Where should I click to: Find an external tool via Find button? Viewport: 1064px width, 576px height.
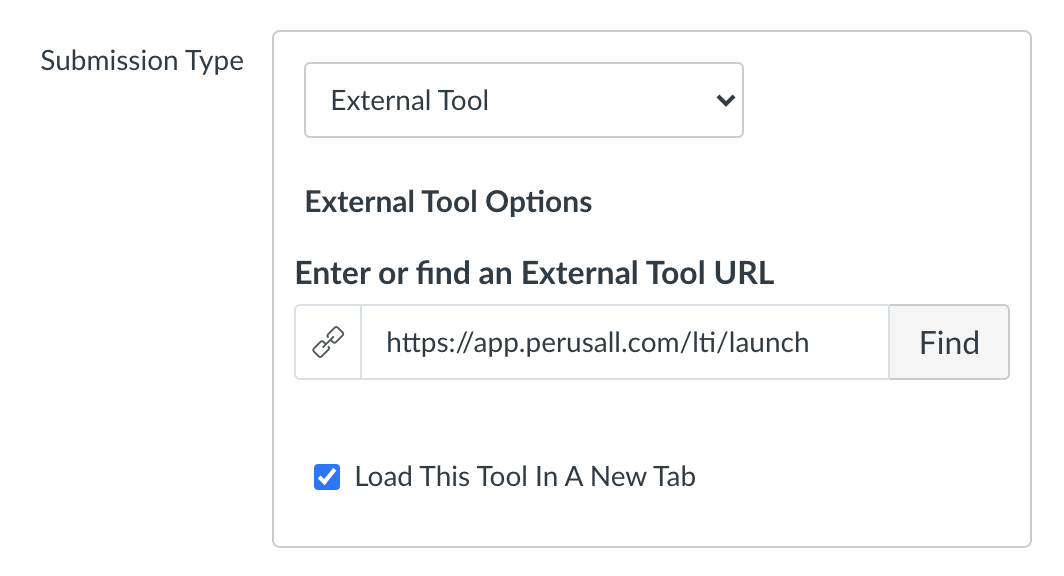click(x=949, y=342)
